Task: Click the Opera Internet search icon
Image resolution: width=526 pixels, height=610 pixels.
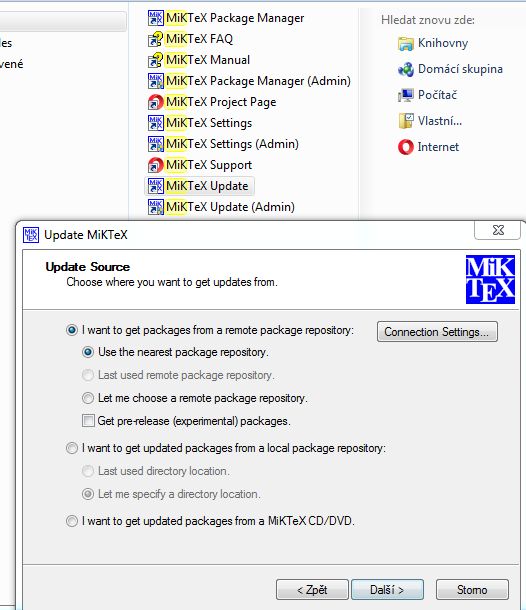Action: tap(405, 147)
